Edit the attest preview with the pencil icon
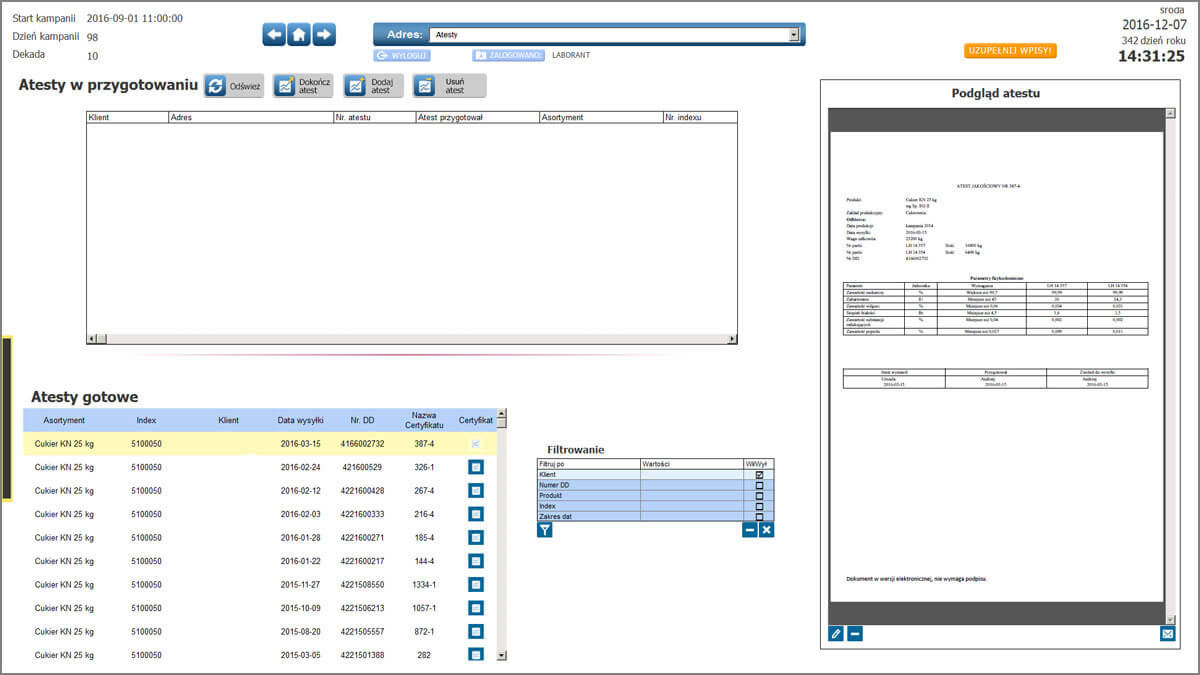This screenshot has height=675, width=1200. 838,633
